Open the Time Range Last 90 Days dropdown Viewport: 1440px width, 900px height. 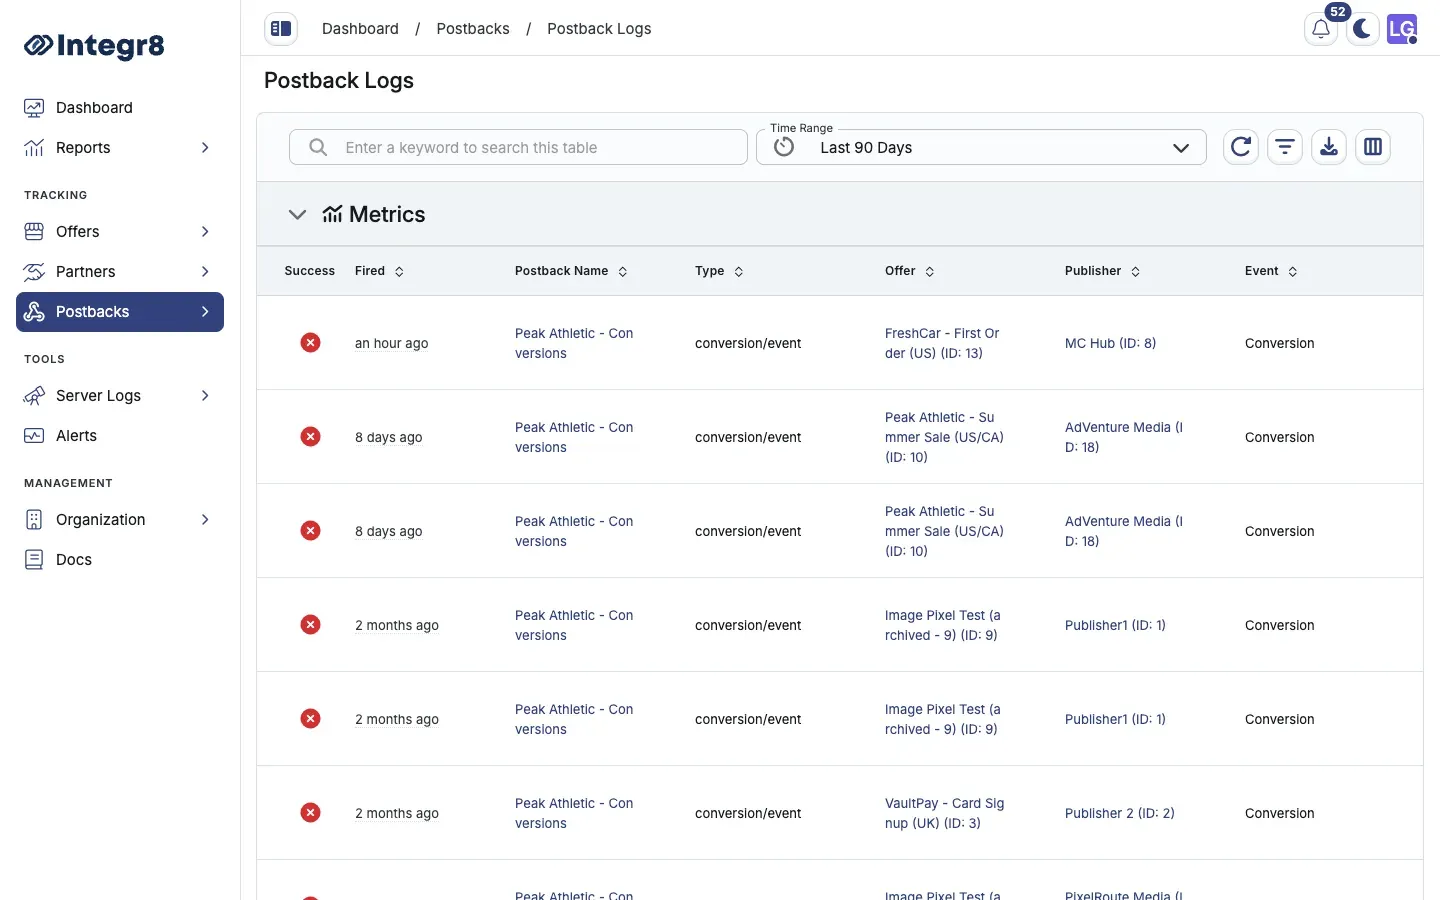click(981, 147)
